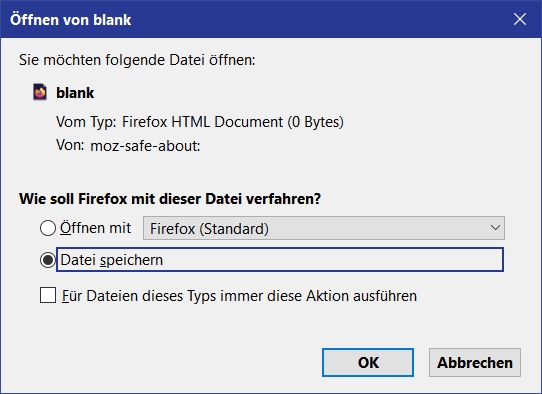The image size is (542, 394).
Task: Click the Vom Typ: label
Action: pos(86,122)
